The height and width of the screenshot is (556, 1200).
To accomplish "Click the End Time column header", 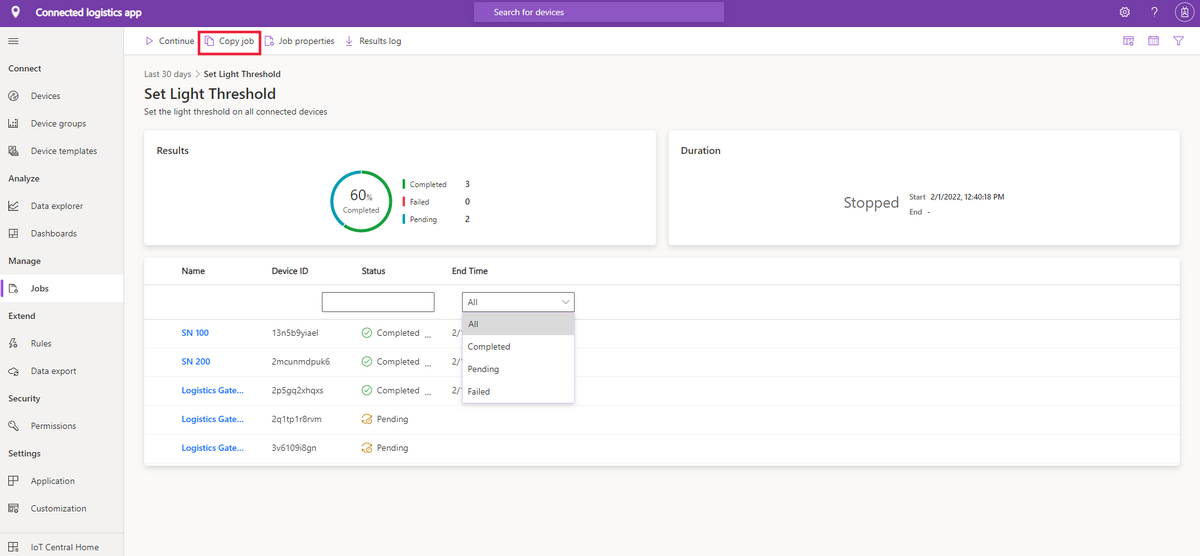I will tap(470, 271).
